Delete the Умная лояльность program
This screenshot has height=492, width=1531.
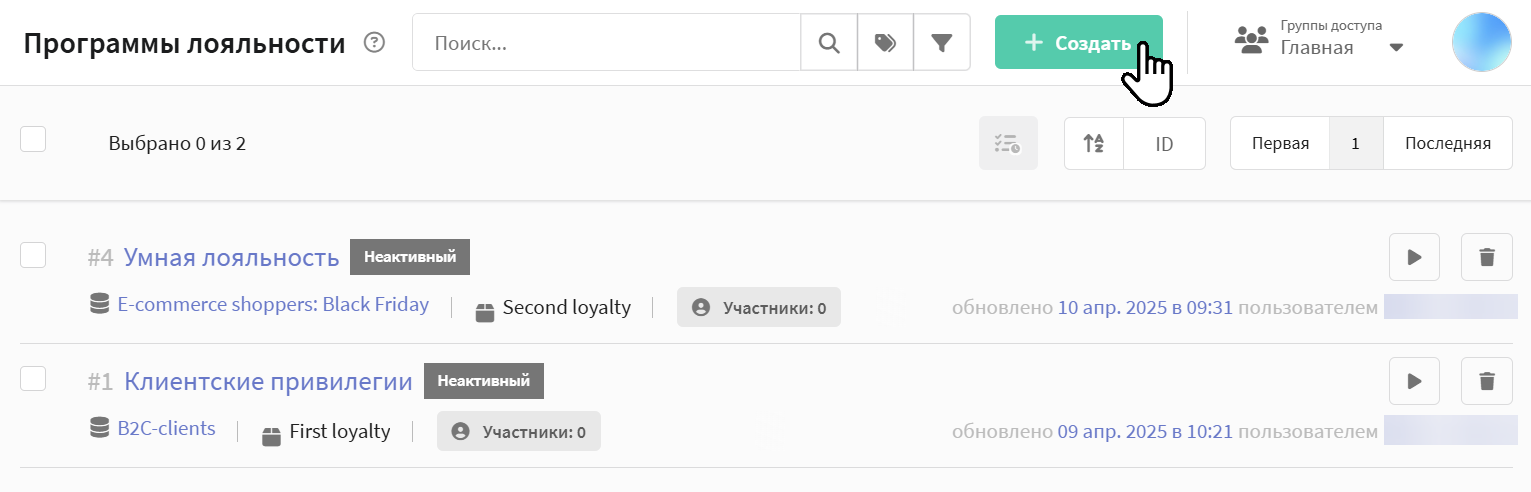[x=1487, y=258]
